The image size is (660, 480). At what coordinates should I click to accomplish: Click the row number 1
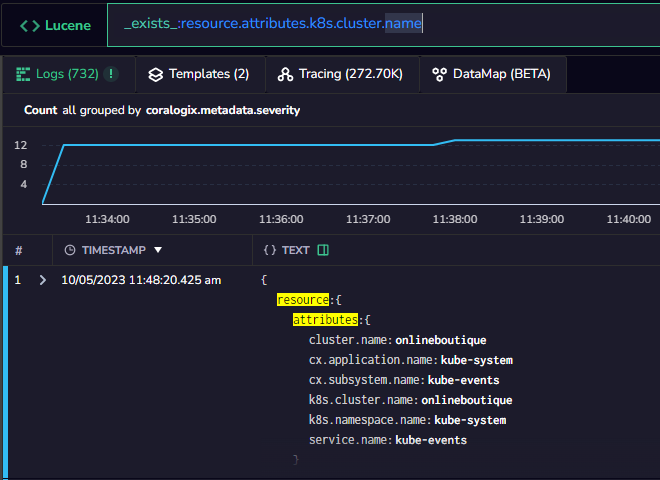(17, 280)
